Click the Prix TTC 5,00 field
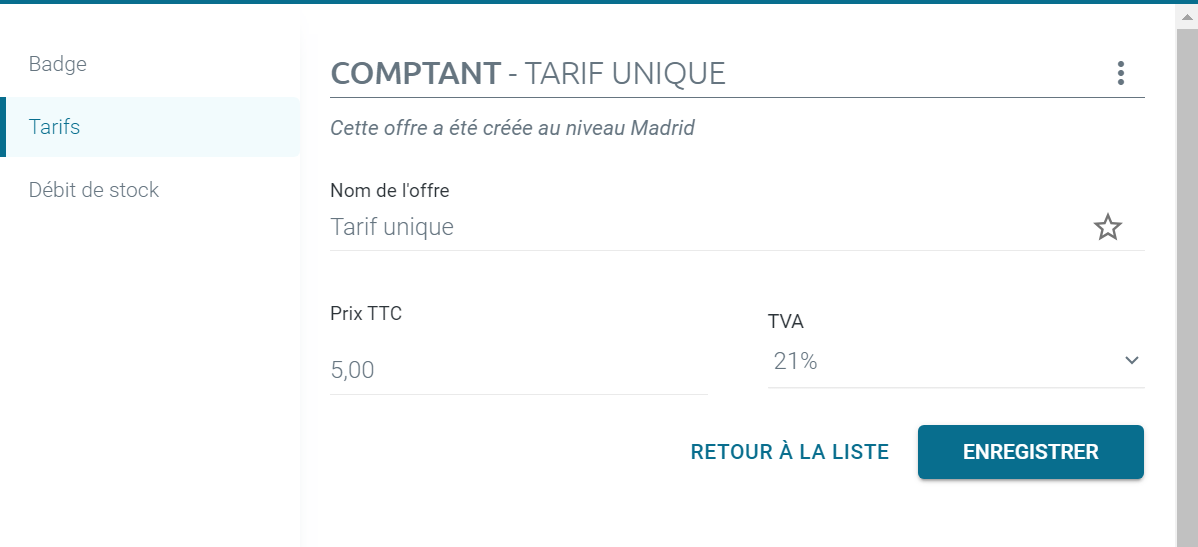1198x547 pixels. (x=518, y=371)
